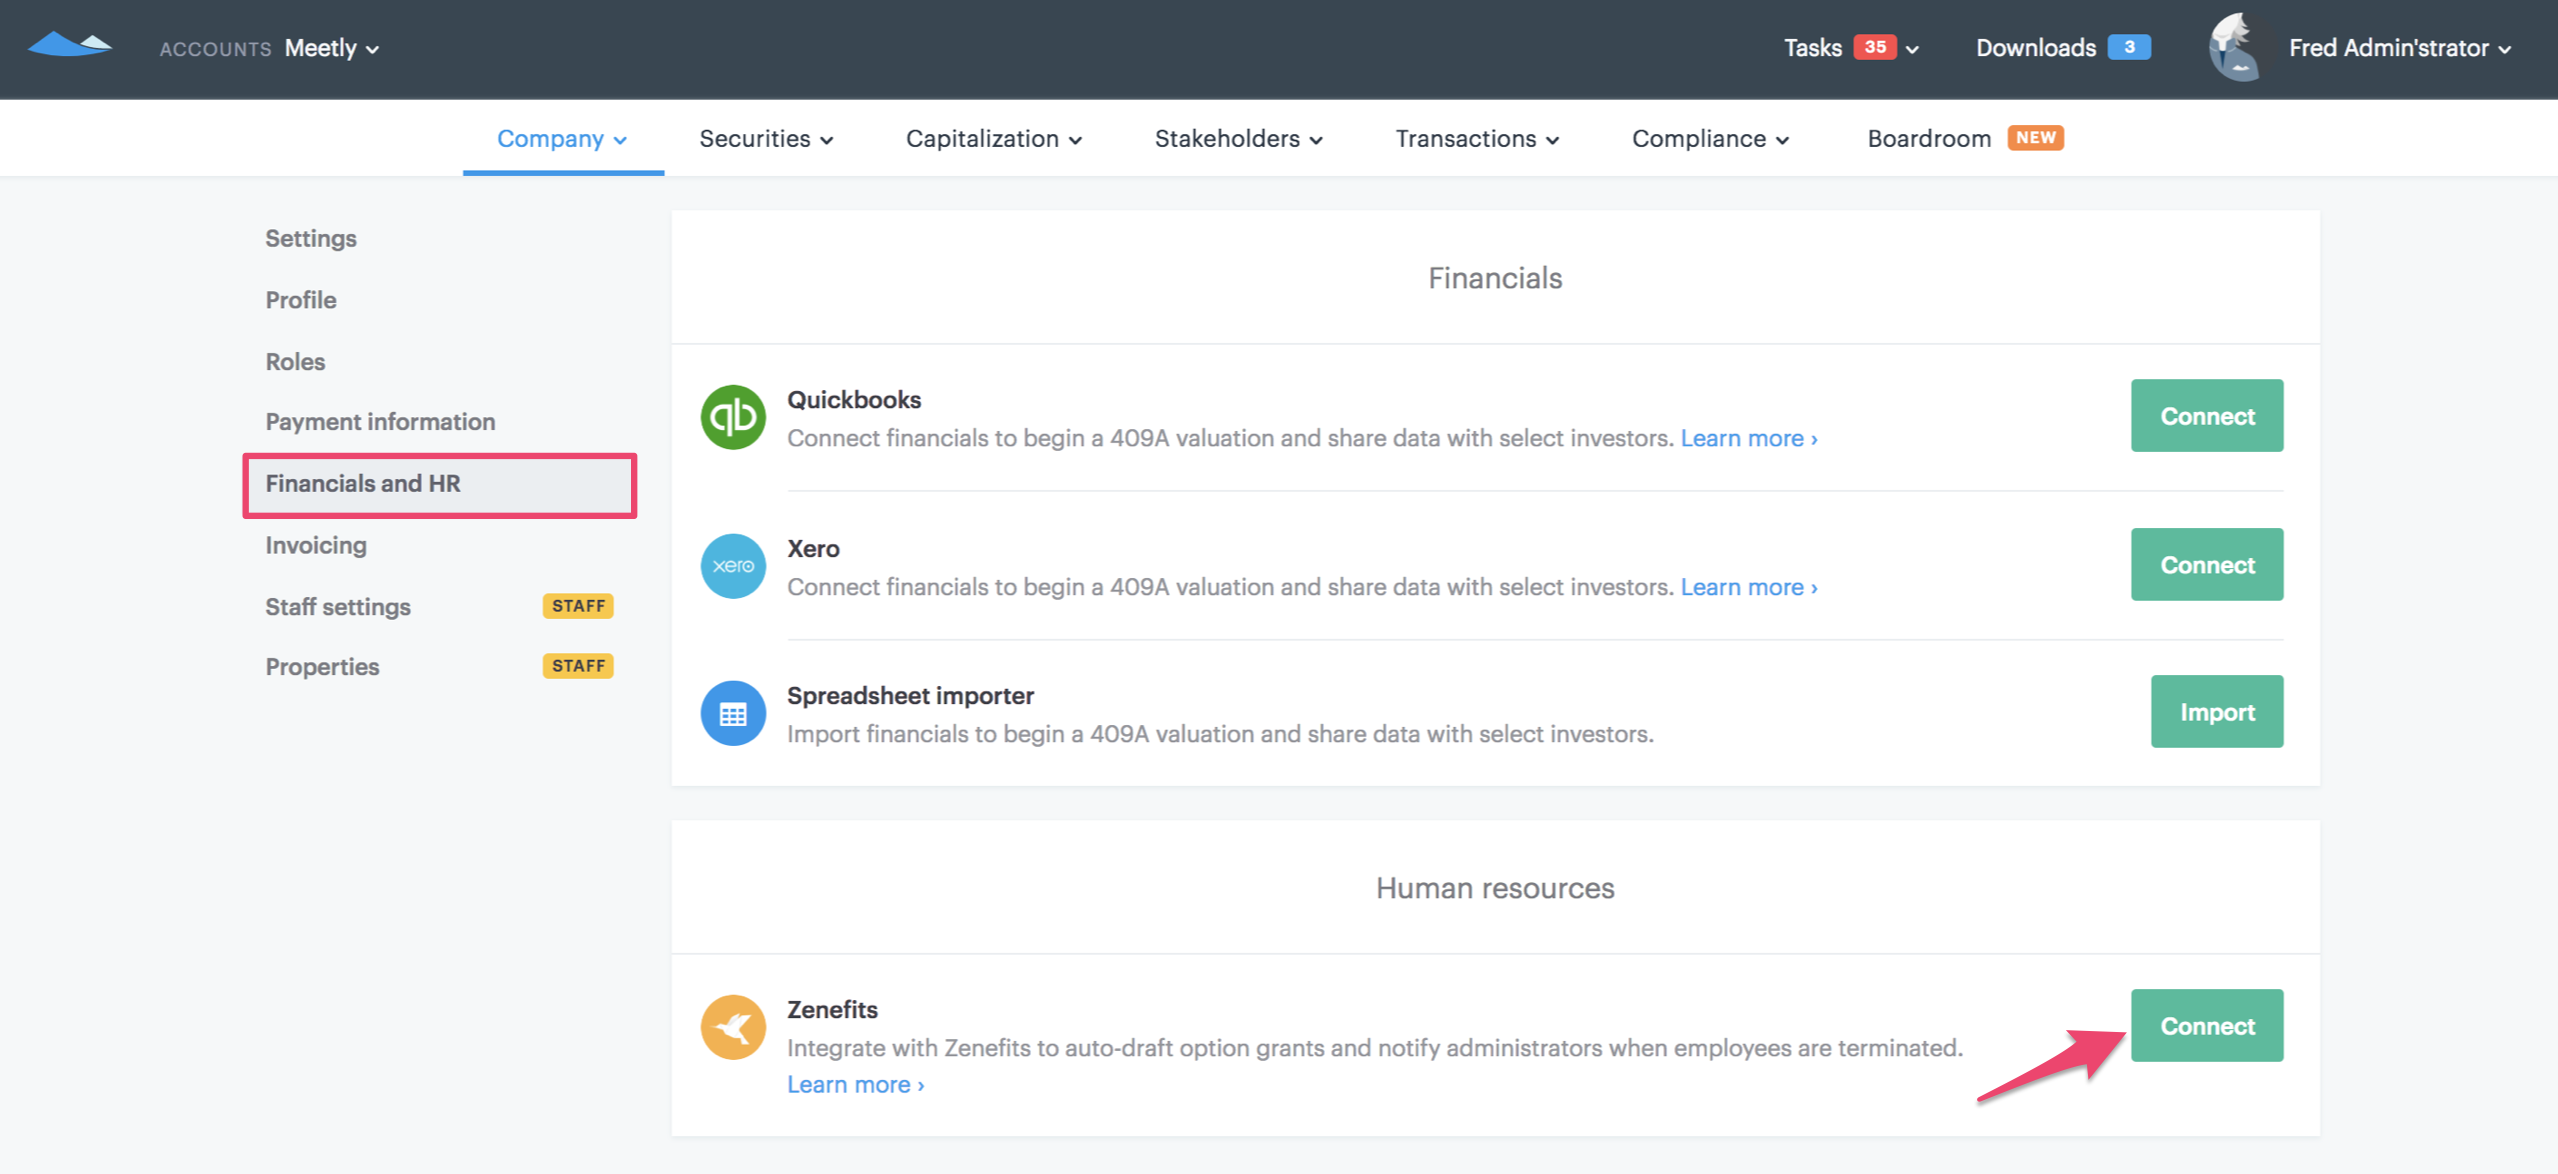Click the Downloads 3 count badge
Viewport: 2558px width, 1174px height.
(x=2129, y=47)
